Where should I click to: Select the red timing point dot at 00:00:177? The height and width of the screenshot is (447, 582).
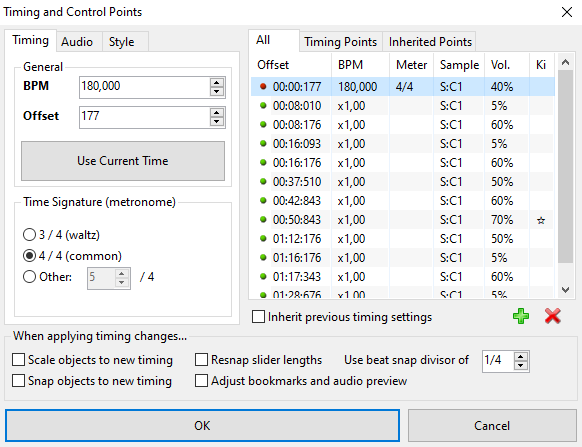coord(263,87)
